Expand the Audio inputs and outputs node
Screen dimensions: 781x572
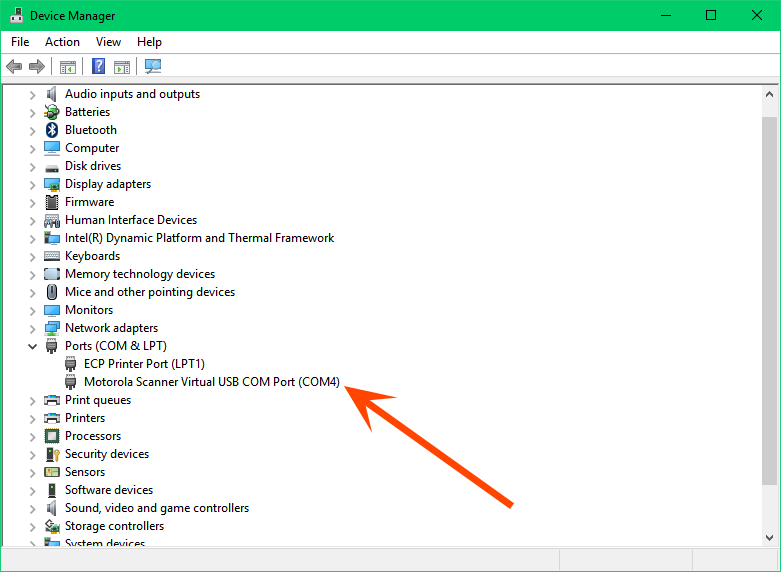pyautogui.click(x=32, y=94)
